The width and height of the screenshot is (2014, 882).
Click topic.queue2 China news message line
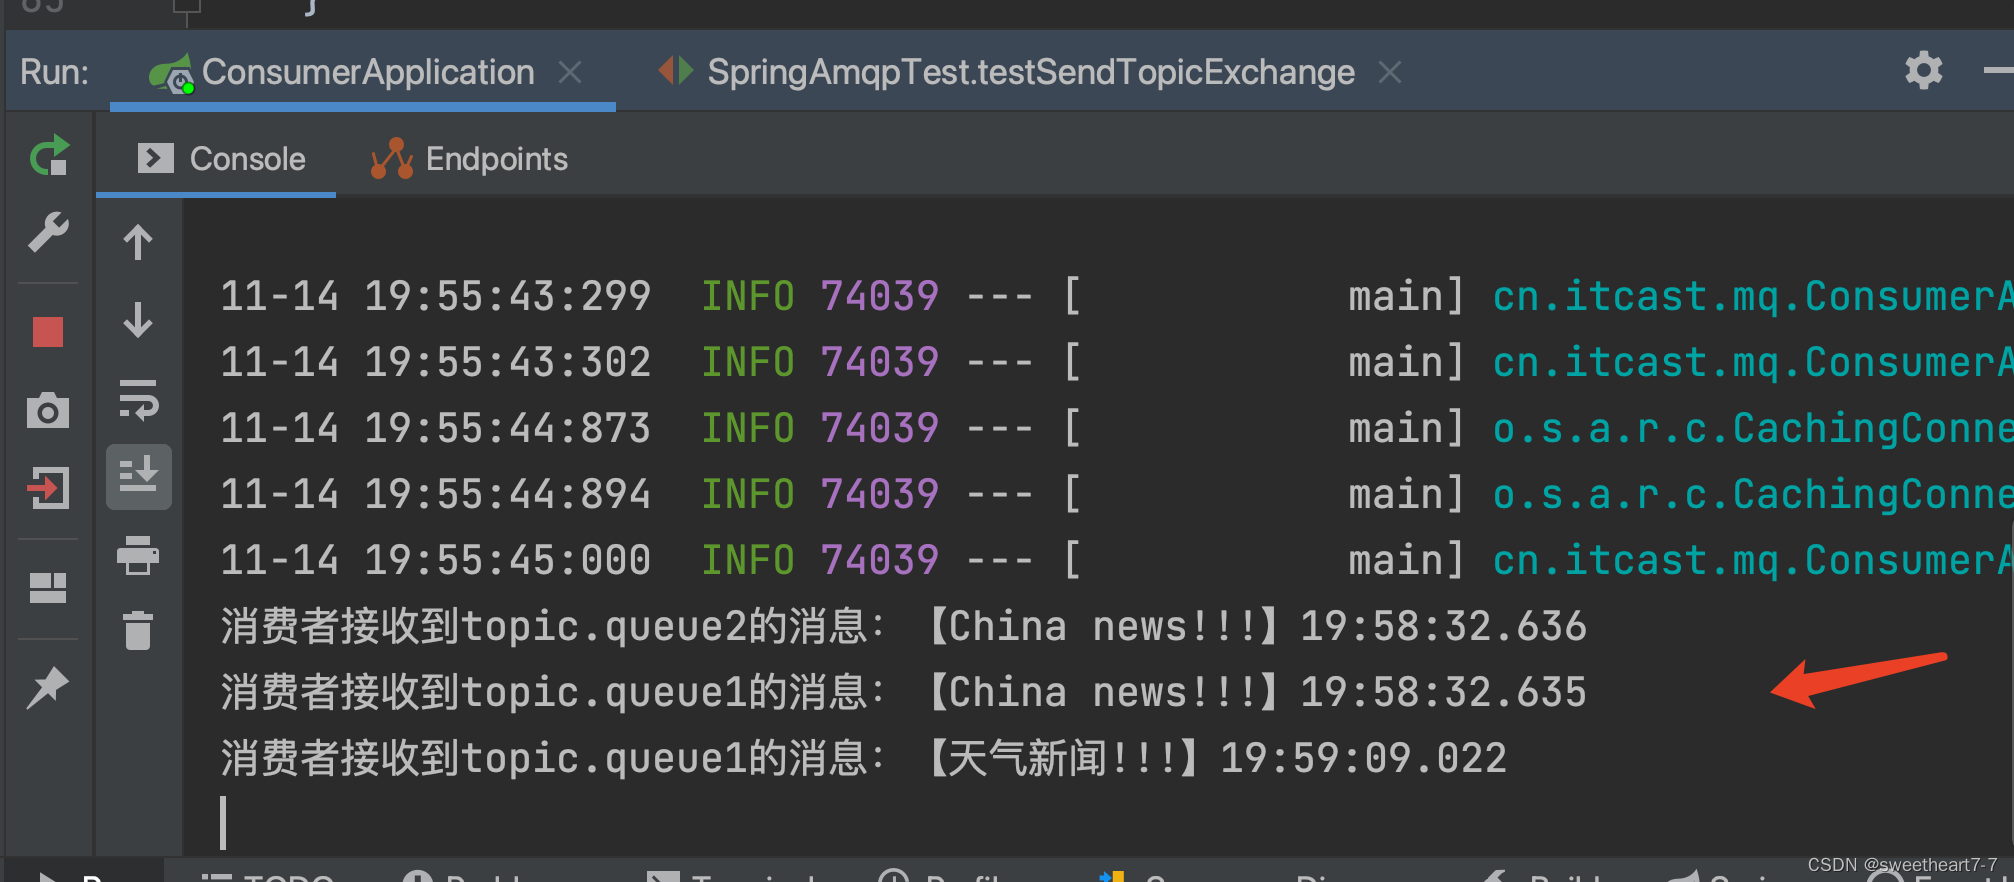tap(904, 626)
